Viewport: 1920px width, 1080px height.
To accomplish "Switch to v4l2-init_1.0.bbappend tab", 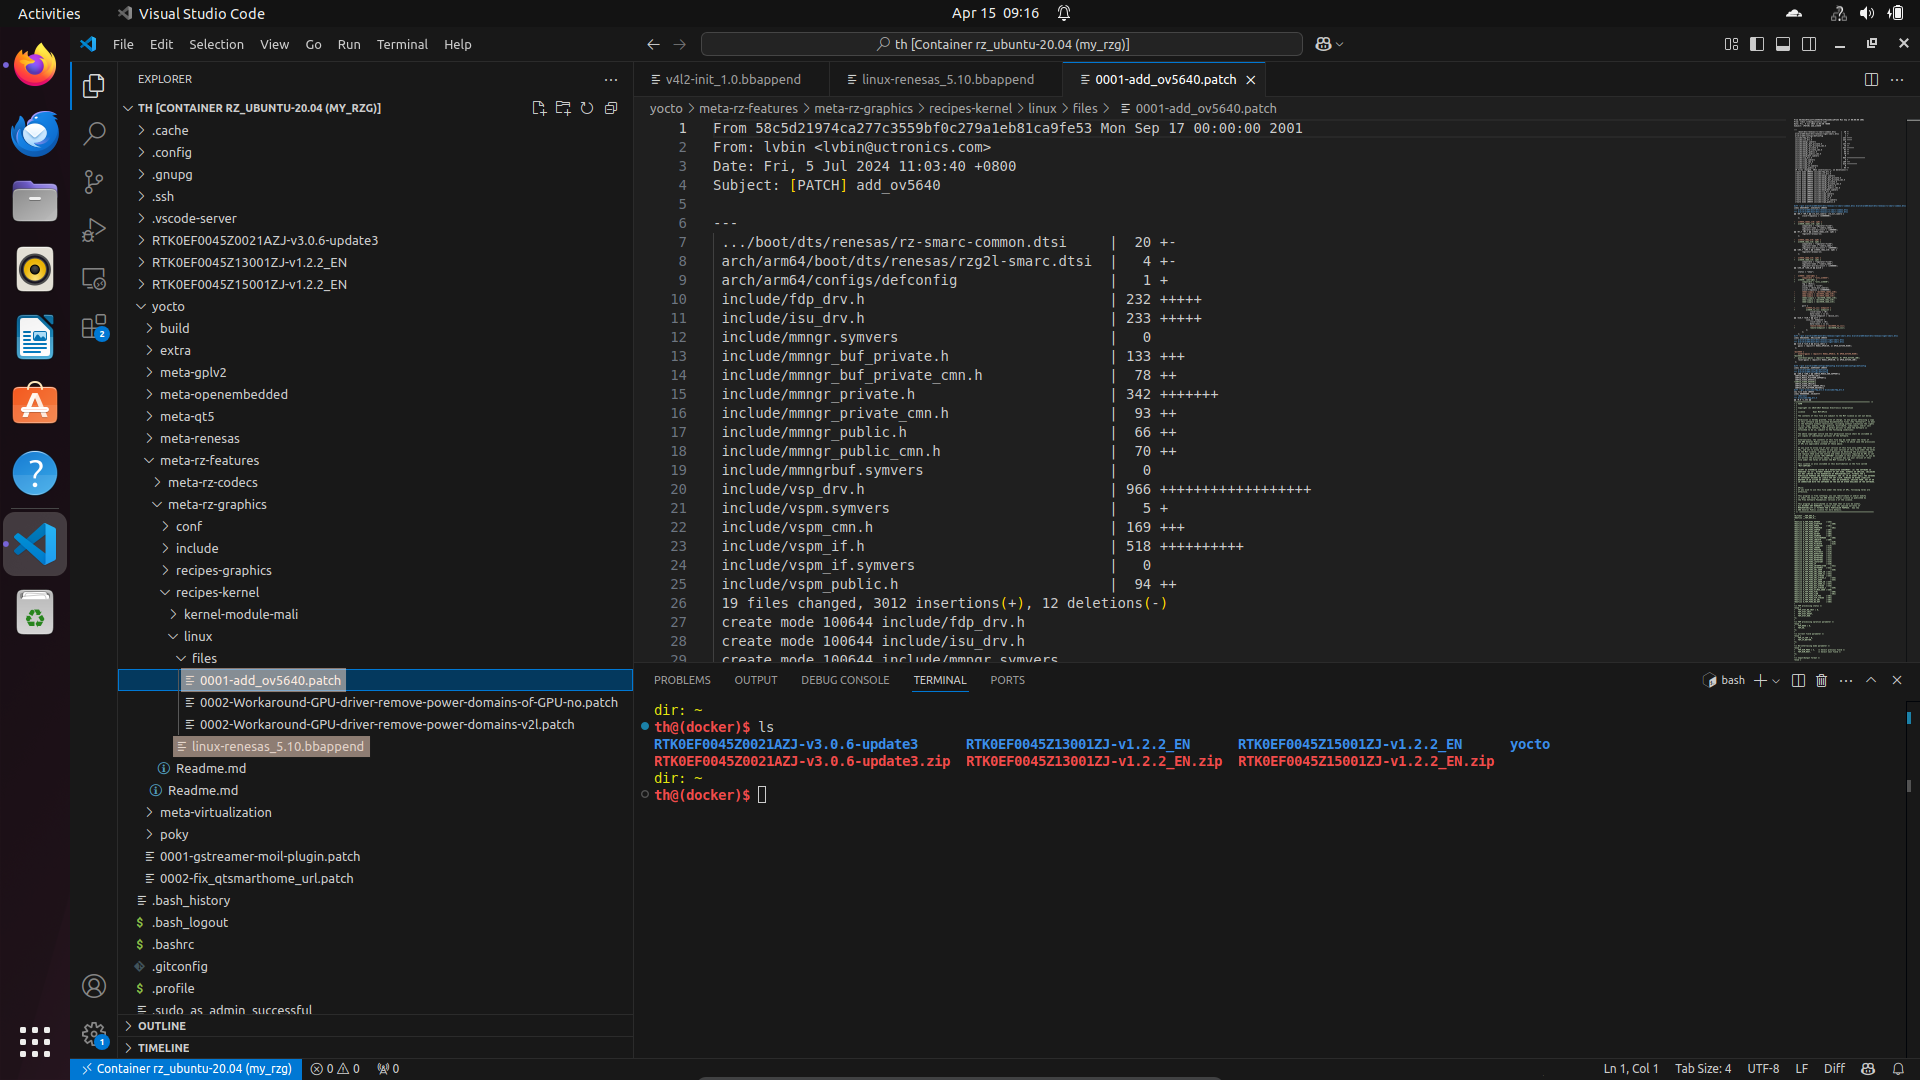I will click(733, 79).
